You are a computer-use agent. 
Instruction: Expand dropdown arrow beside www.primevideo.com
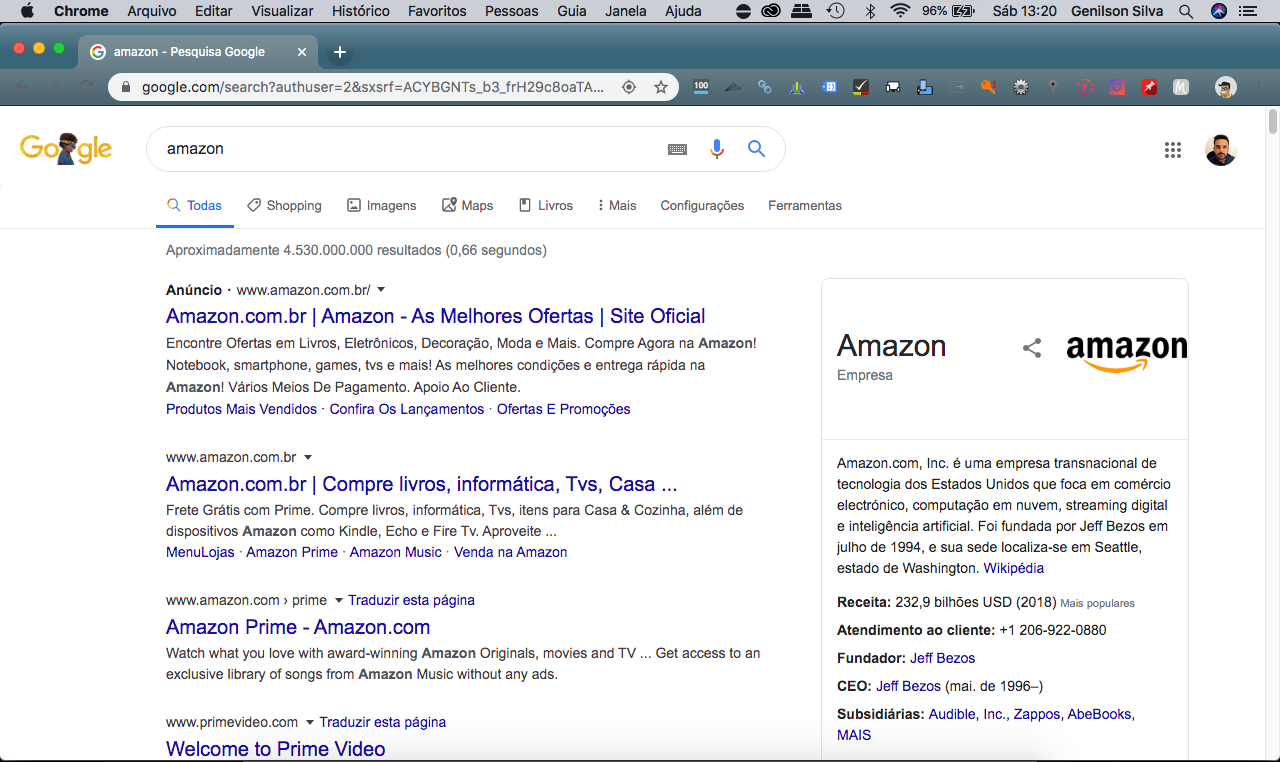310,722
